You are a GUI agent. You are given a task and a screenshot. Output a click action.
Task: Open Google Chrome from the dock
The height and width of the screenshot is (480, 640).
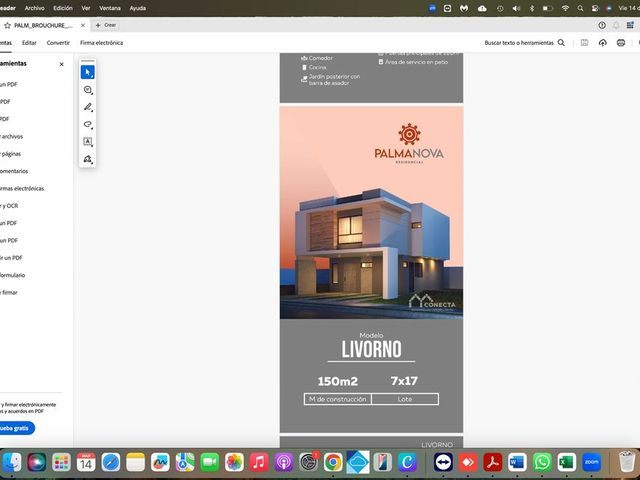333,462
